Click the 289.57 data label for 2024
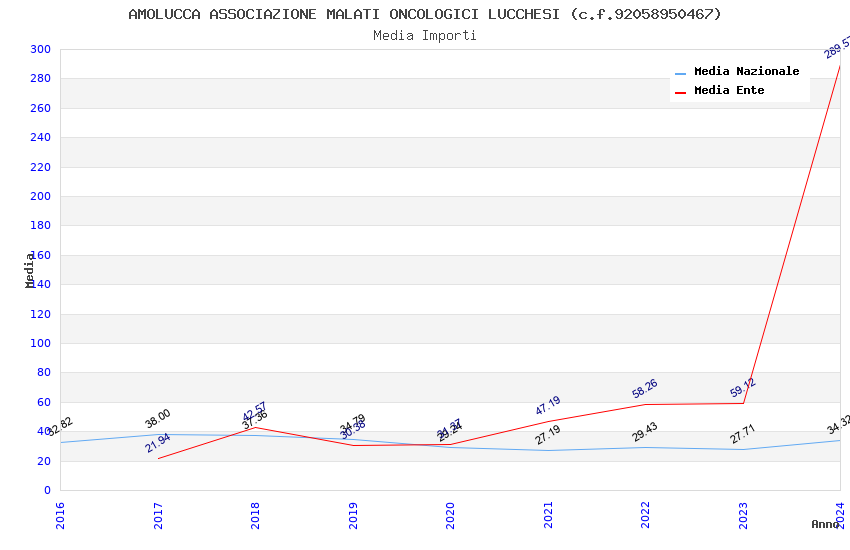 (x=837, y=47)
